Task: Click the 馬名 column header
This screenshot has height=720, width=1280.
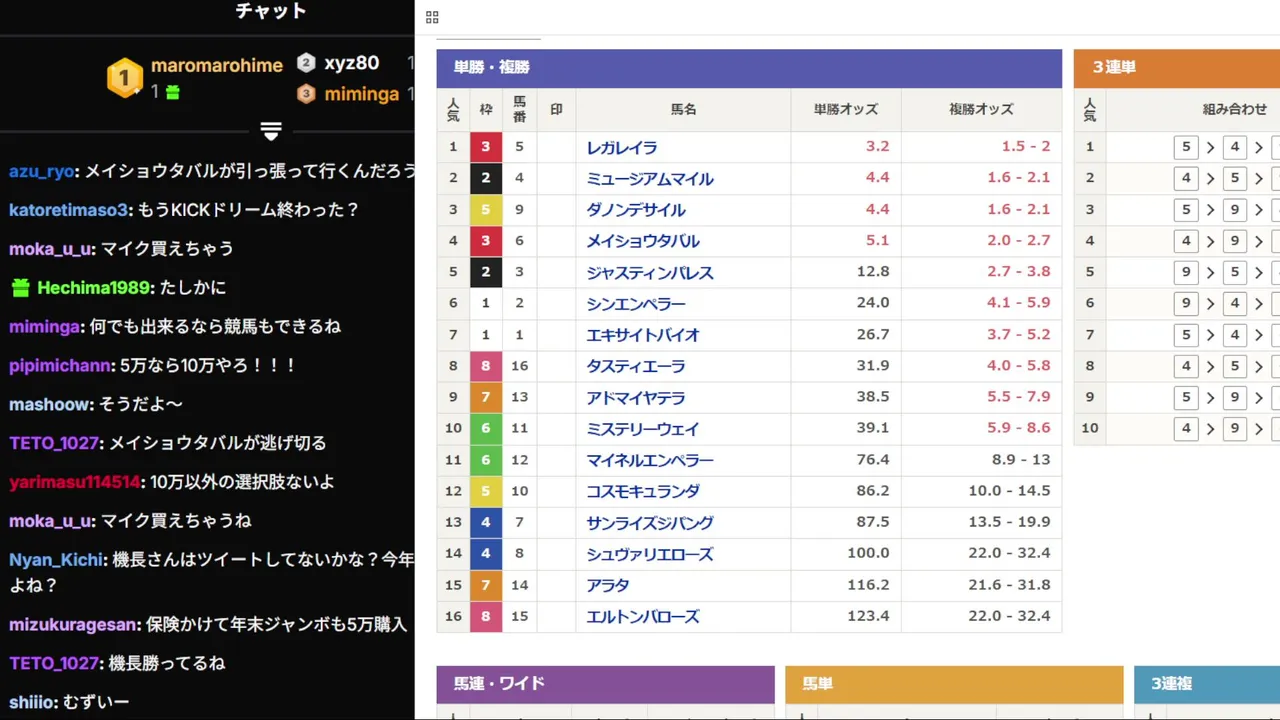Action: point(683,110)
